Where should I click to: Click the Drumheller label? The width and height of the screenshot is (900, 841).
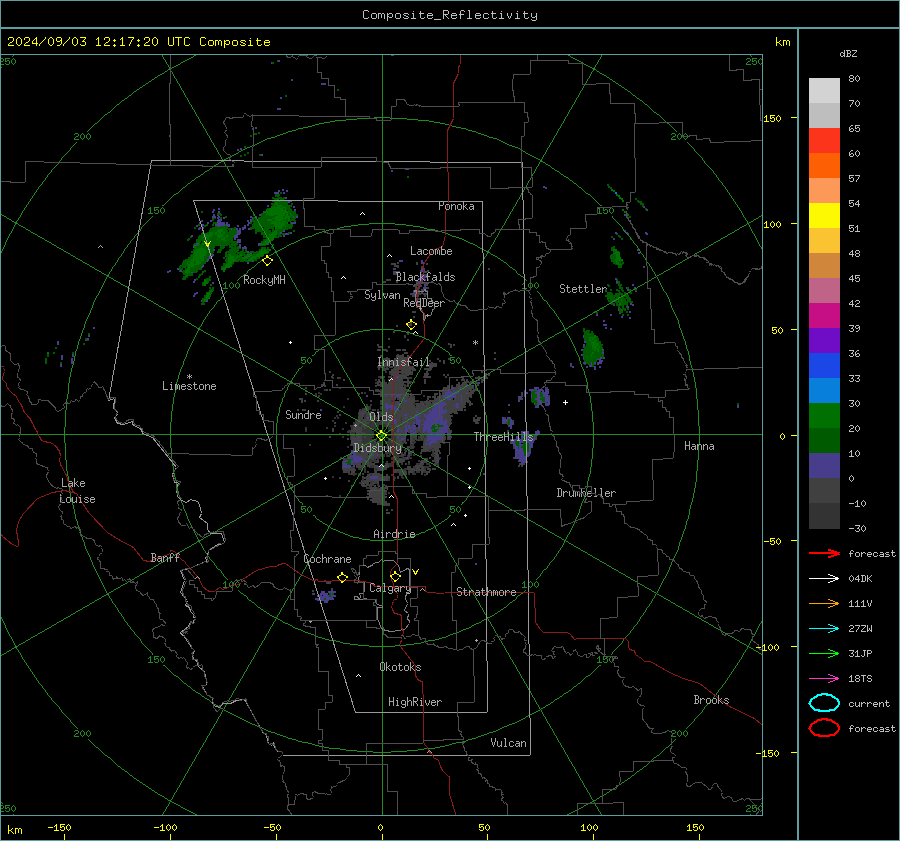(586, 493)
